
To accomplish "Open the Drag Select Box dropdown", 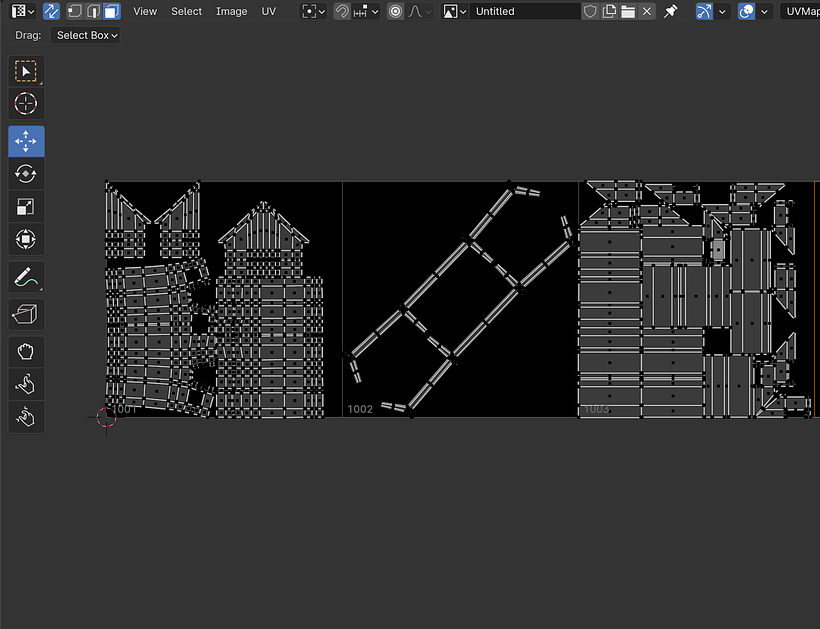I will click(85, 35).
